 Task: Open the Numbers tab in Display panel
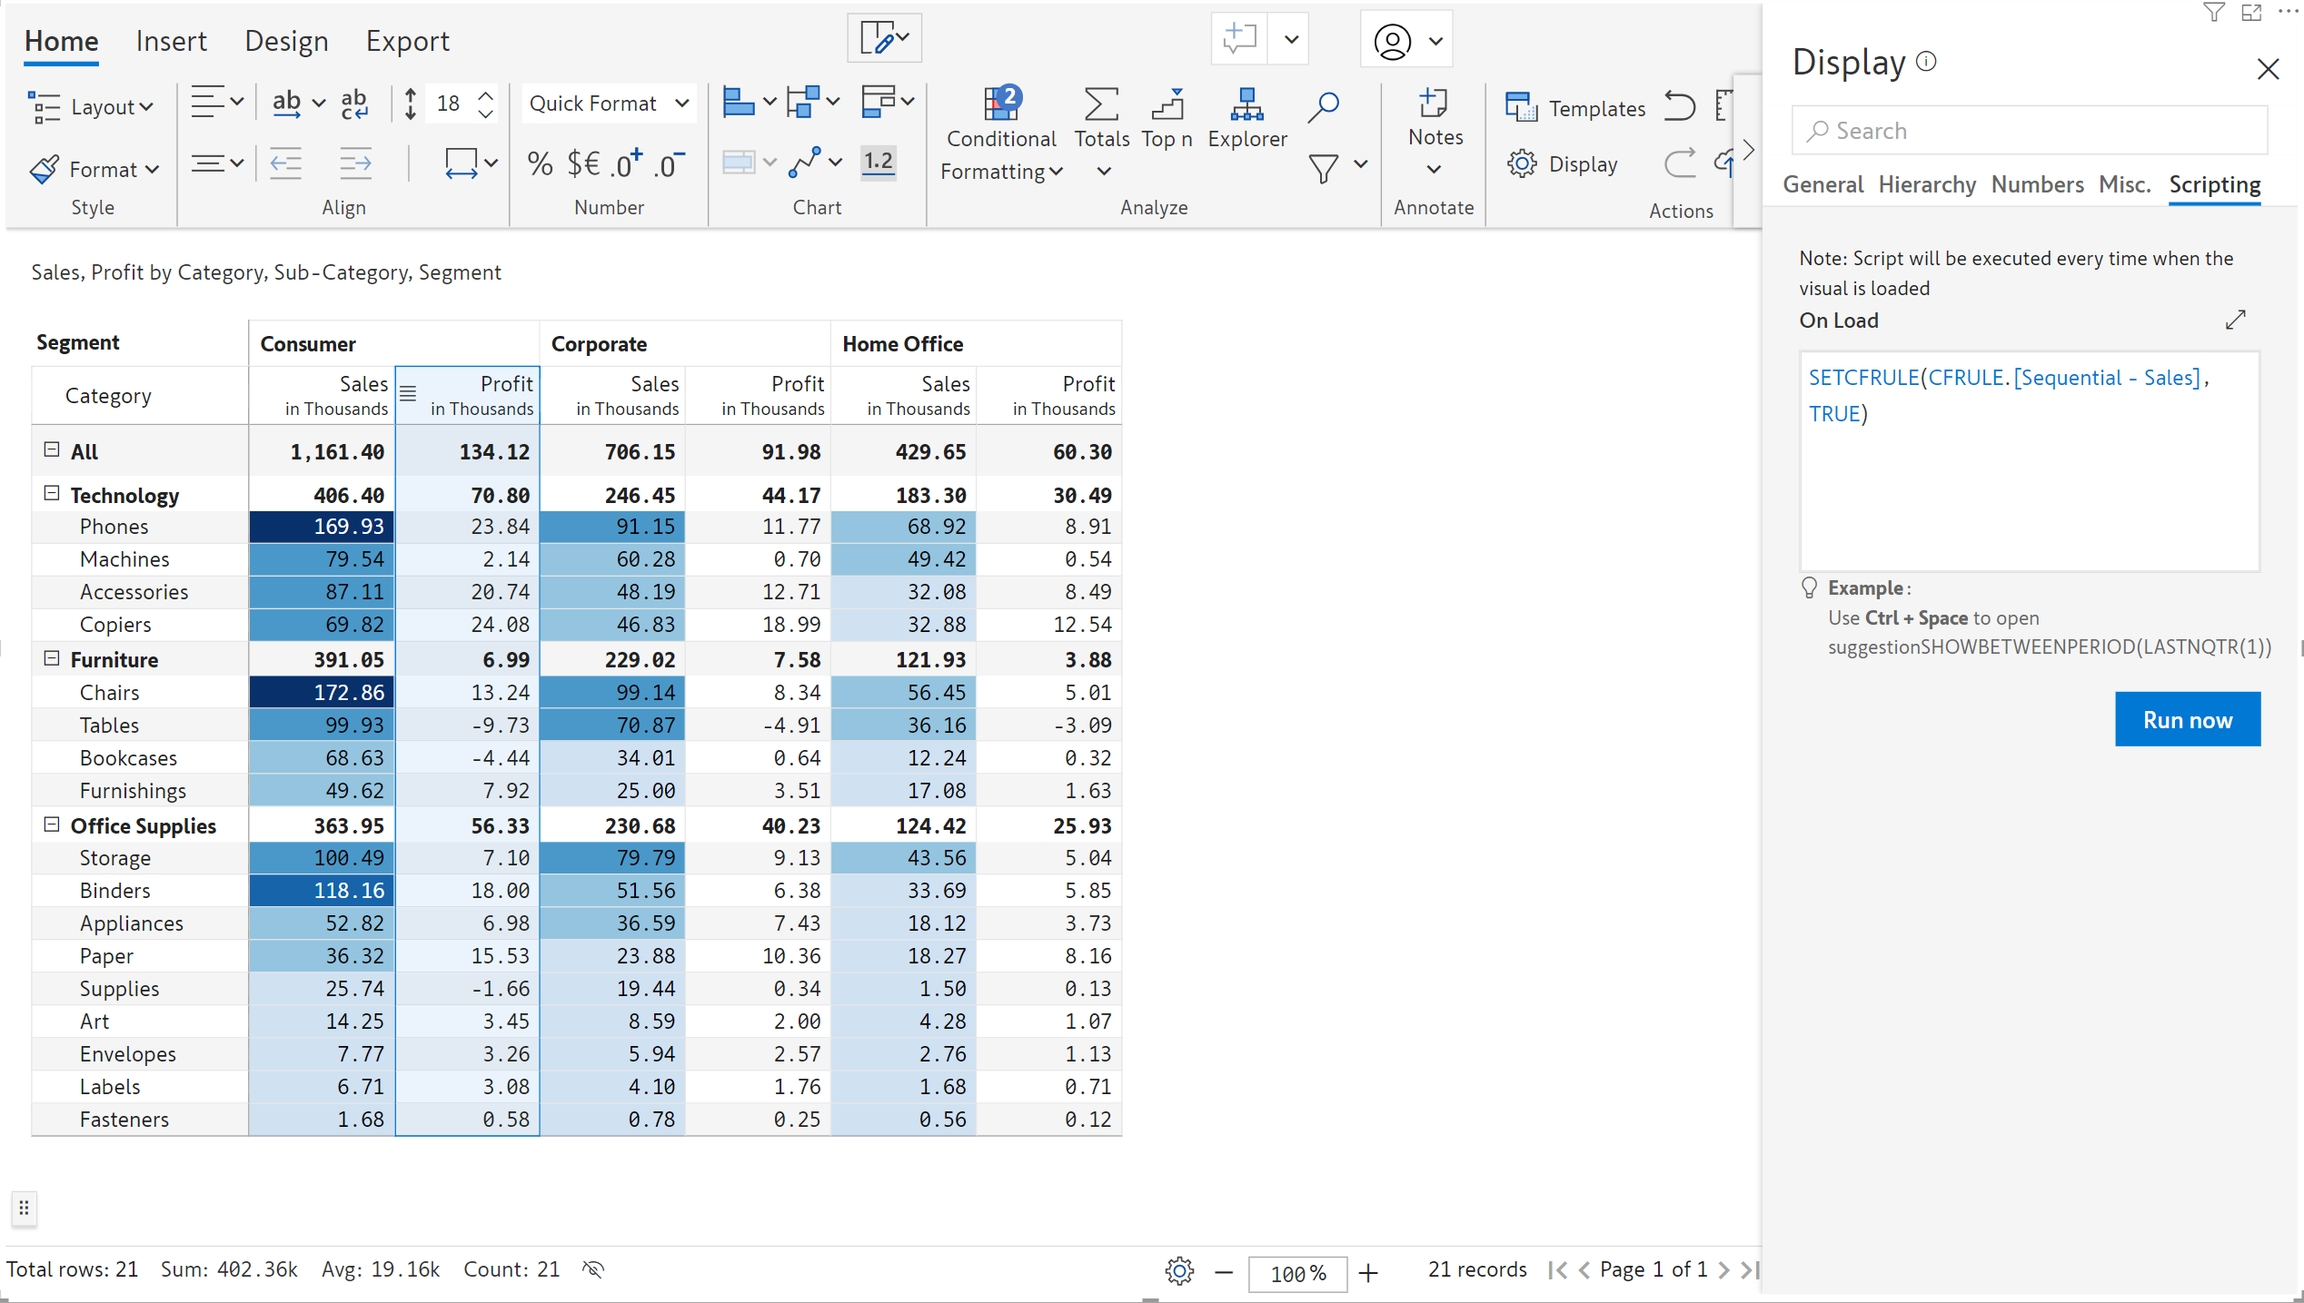pyautogui.click(x=2036, y=185)
